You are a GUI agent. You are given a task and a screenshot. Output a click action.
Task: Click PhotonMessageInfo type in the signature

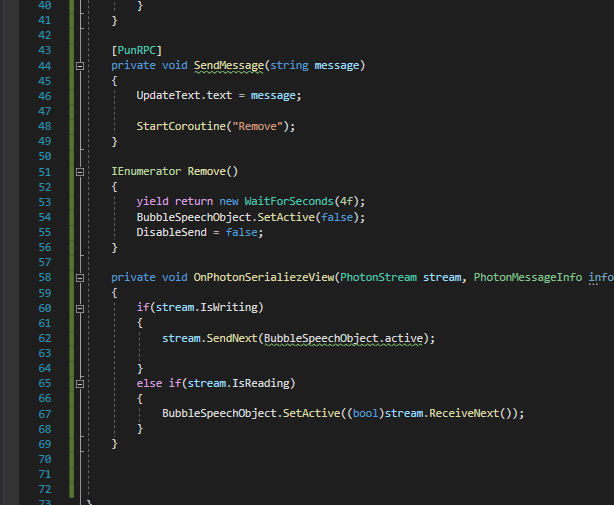tap(528, 277)
